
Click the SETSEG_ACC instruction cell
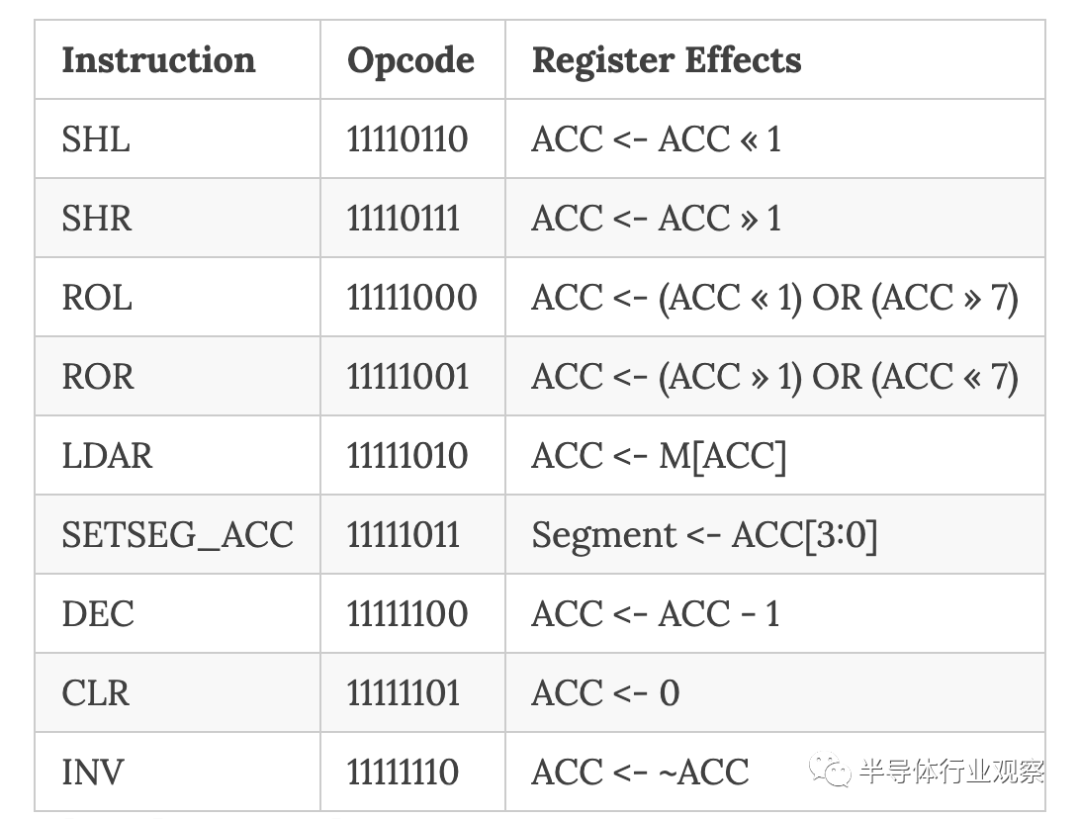[x=177, y=534]
